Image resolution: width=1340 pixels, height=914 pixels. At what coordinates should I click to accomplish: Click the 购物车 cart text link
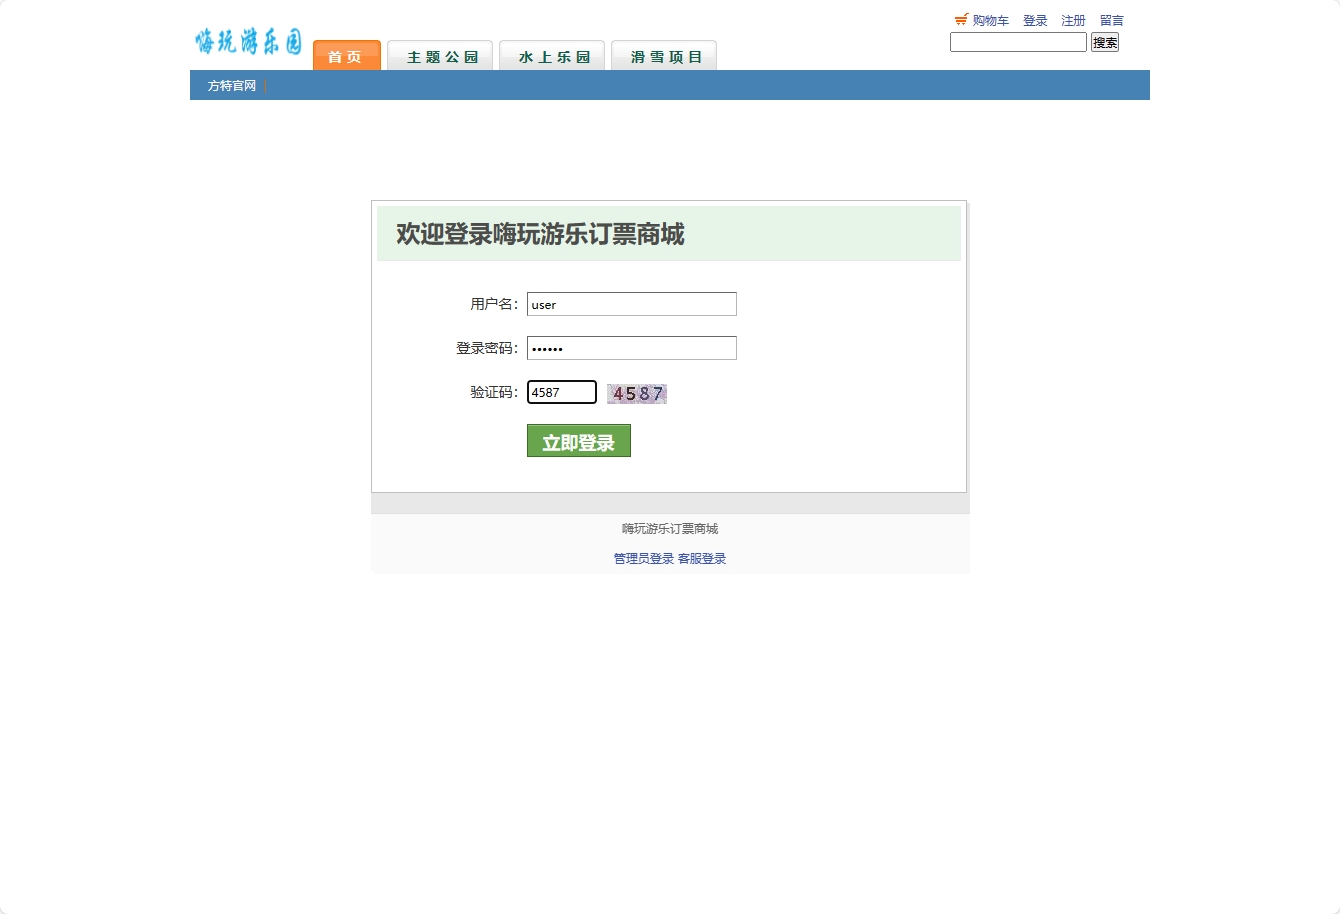988,19
